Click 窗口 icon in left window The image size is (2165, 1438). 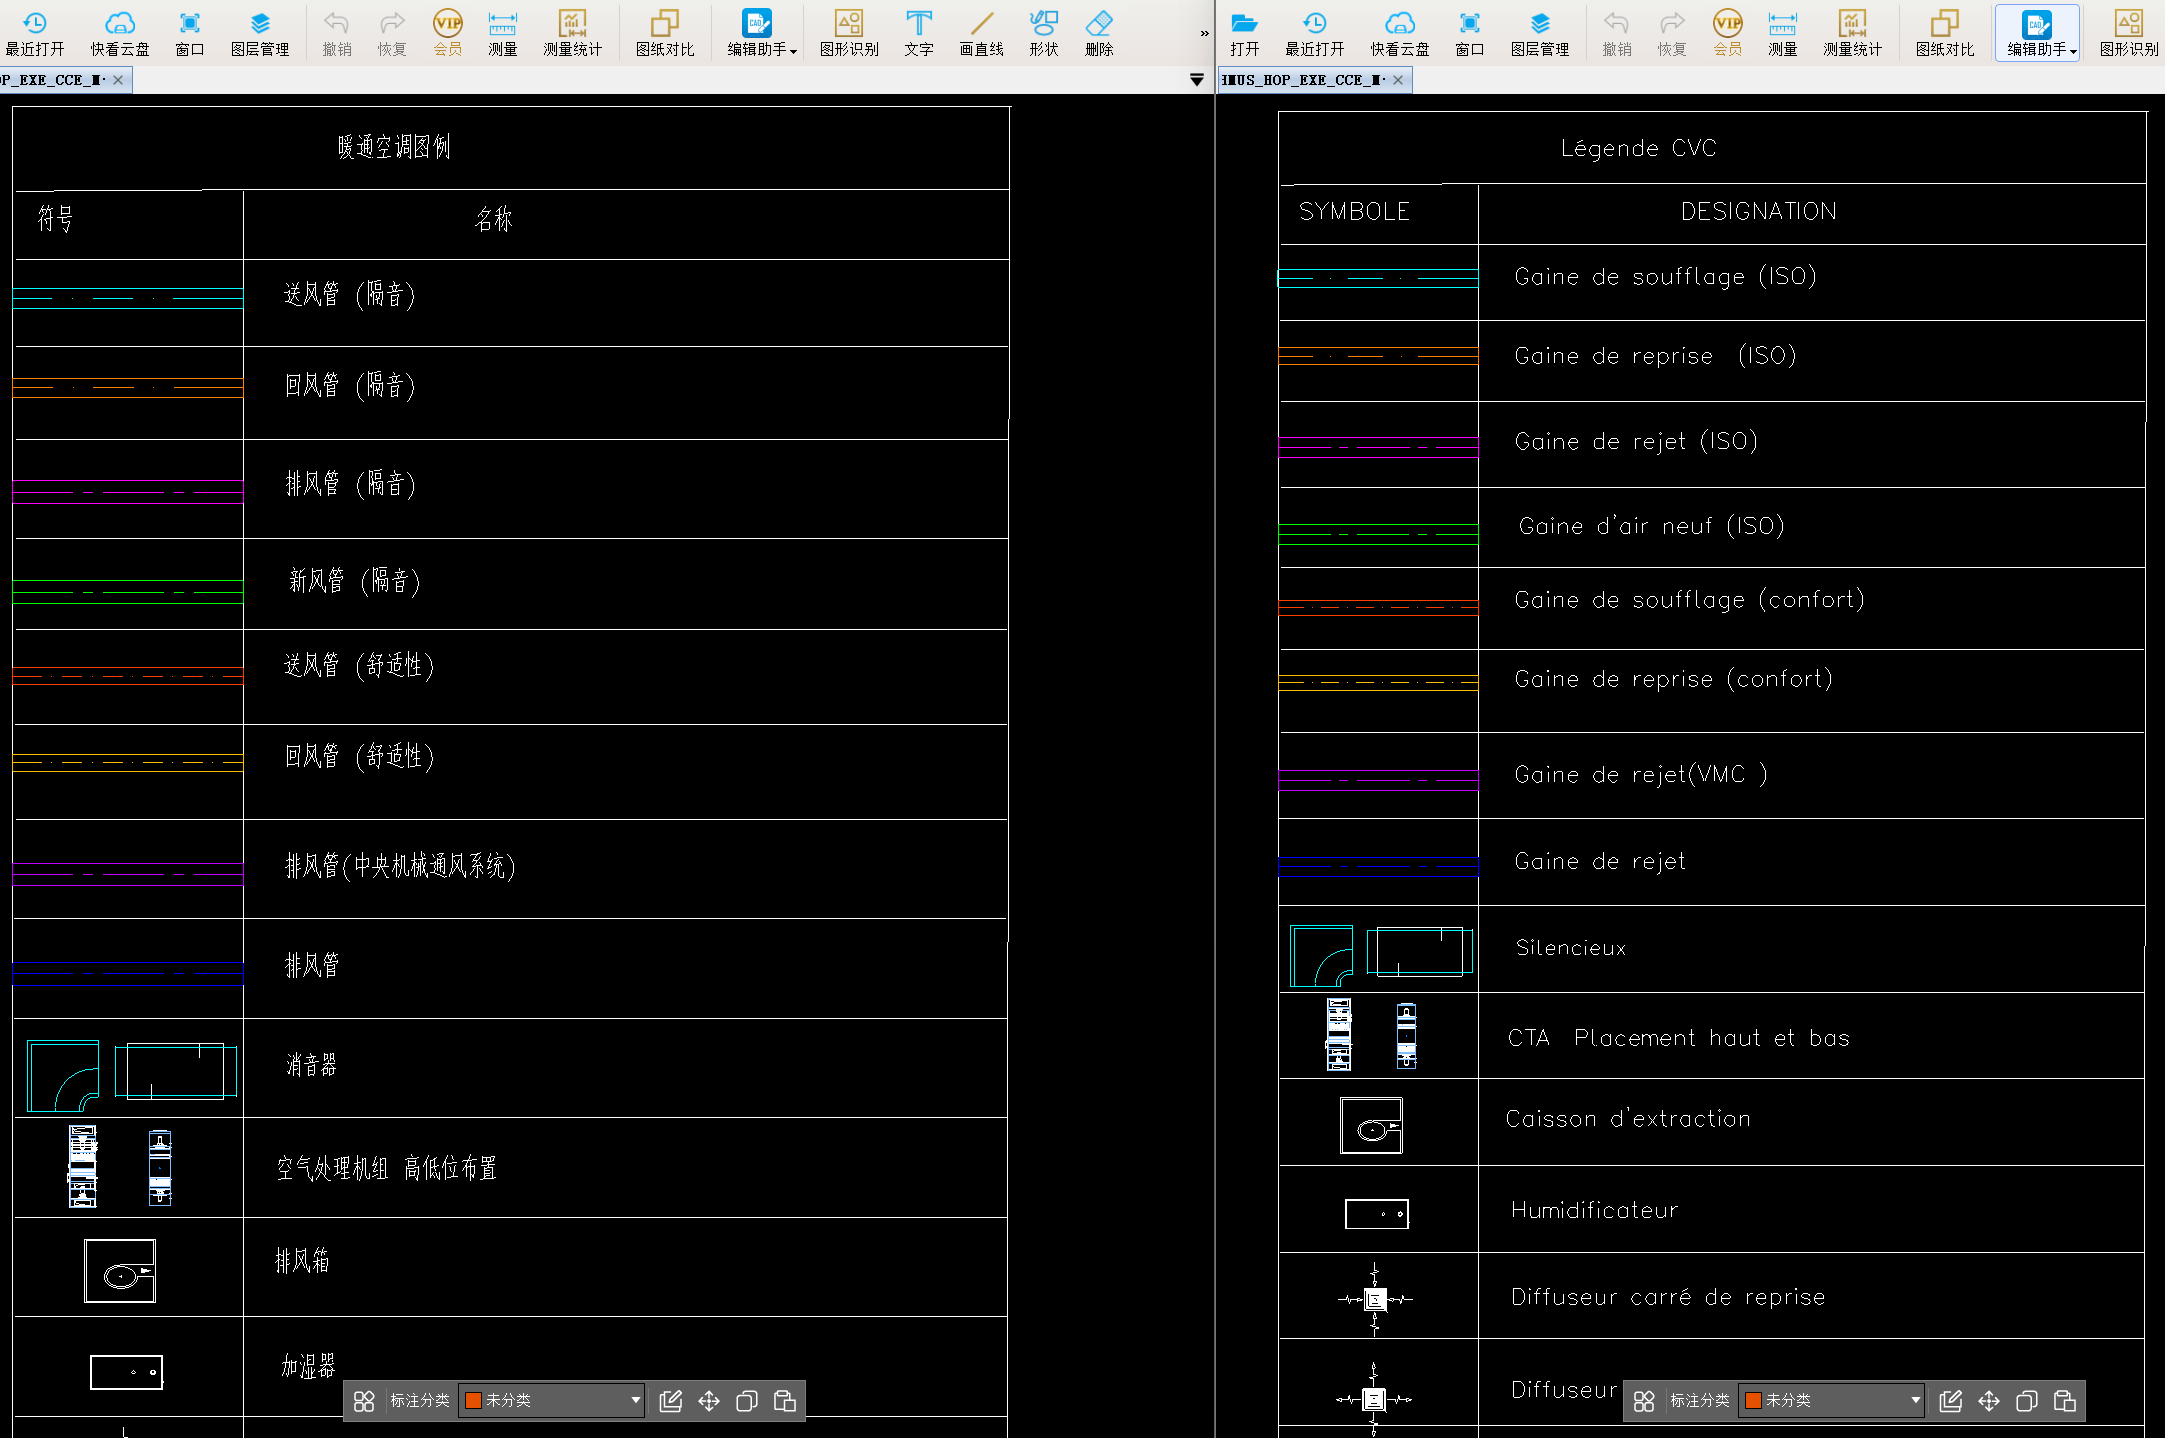pyautogui.click(x=189, y=33)
